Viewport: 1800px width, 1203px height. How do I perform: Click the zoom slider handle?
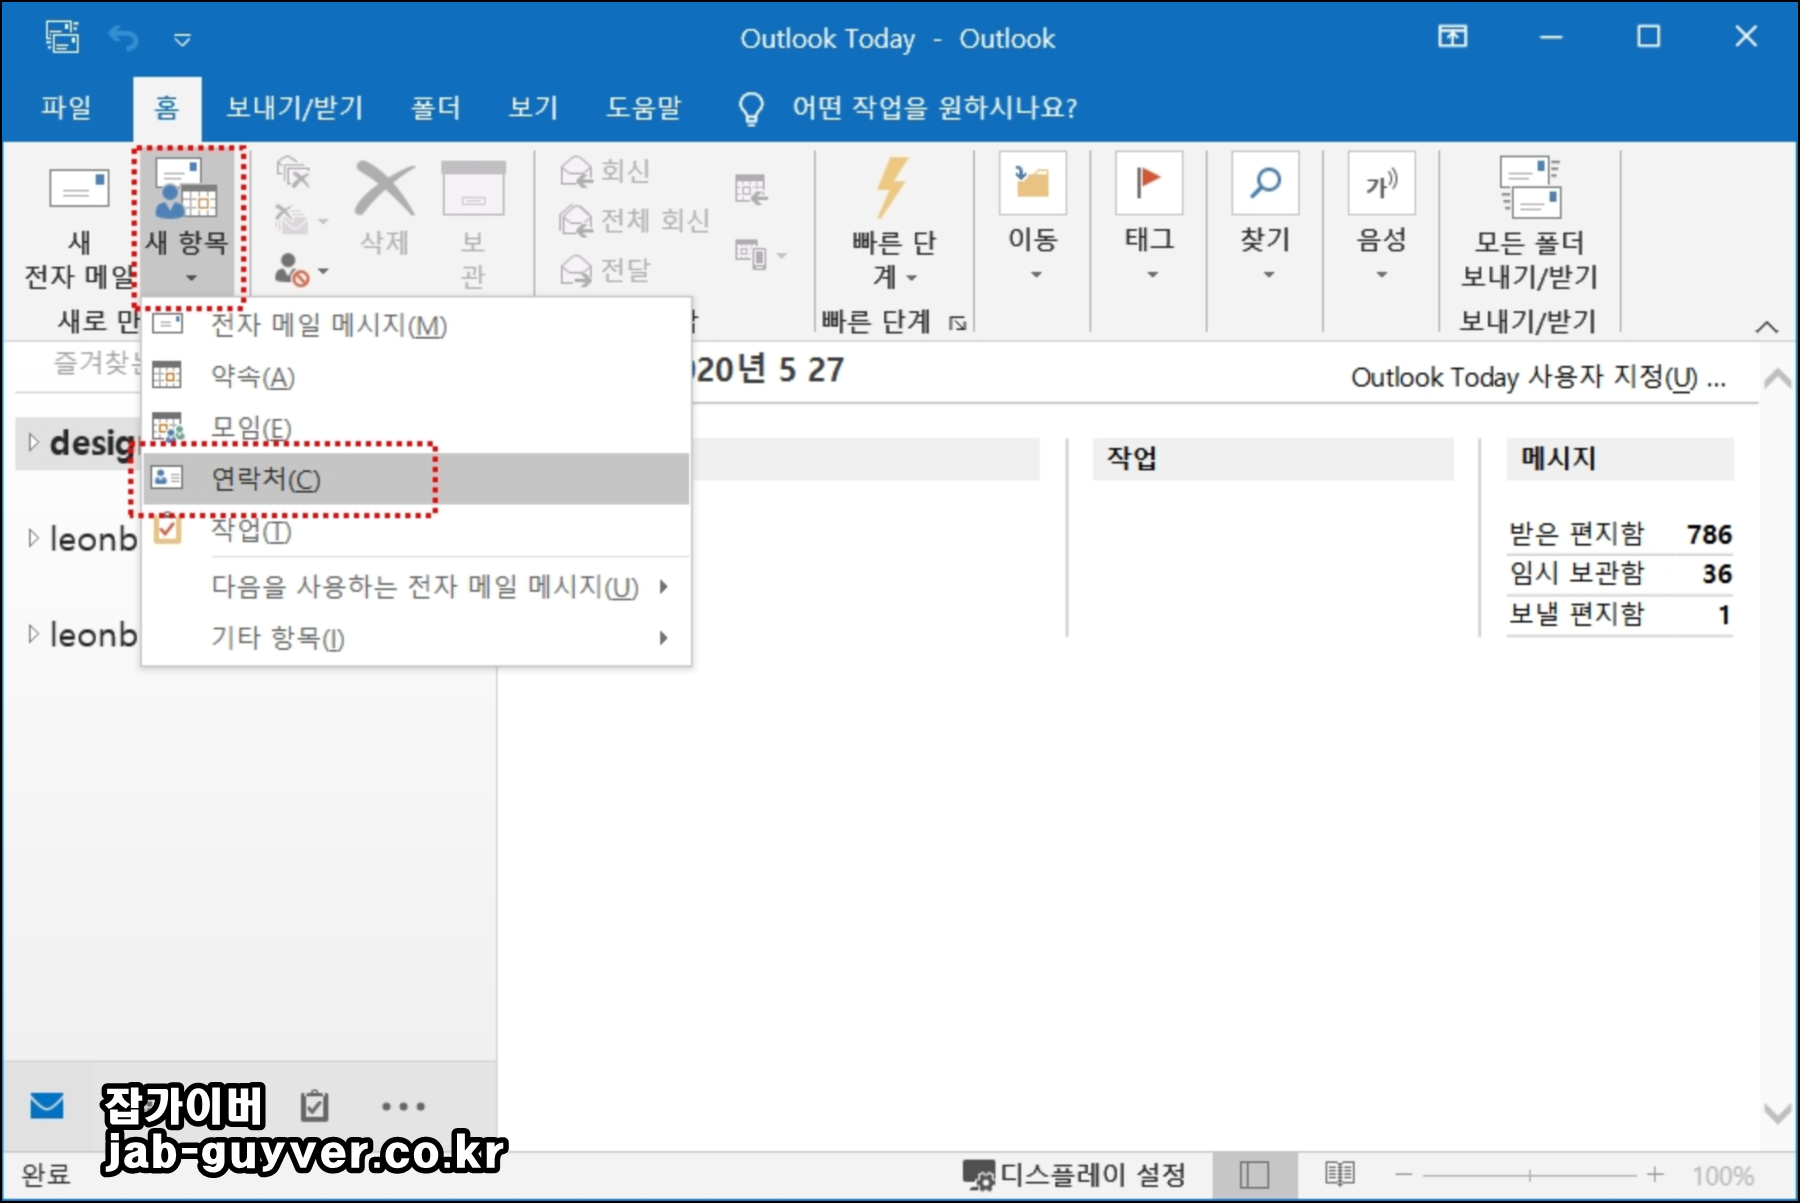coord(1529,1175)
